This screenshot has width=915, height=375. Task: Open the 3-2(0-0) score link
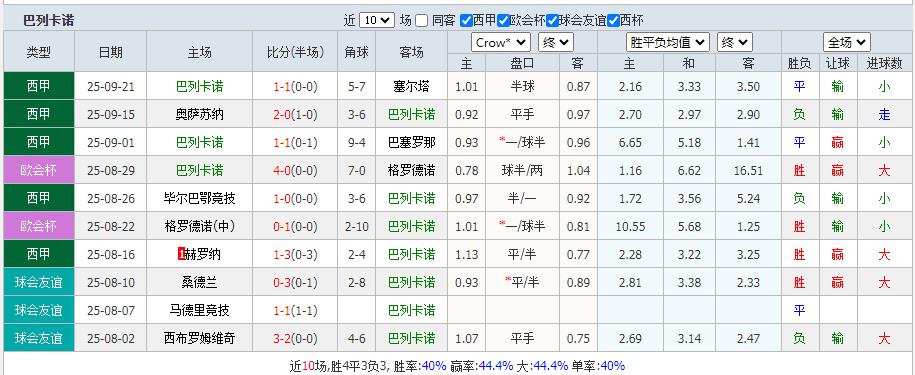coord(295,338)
